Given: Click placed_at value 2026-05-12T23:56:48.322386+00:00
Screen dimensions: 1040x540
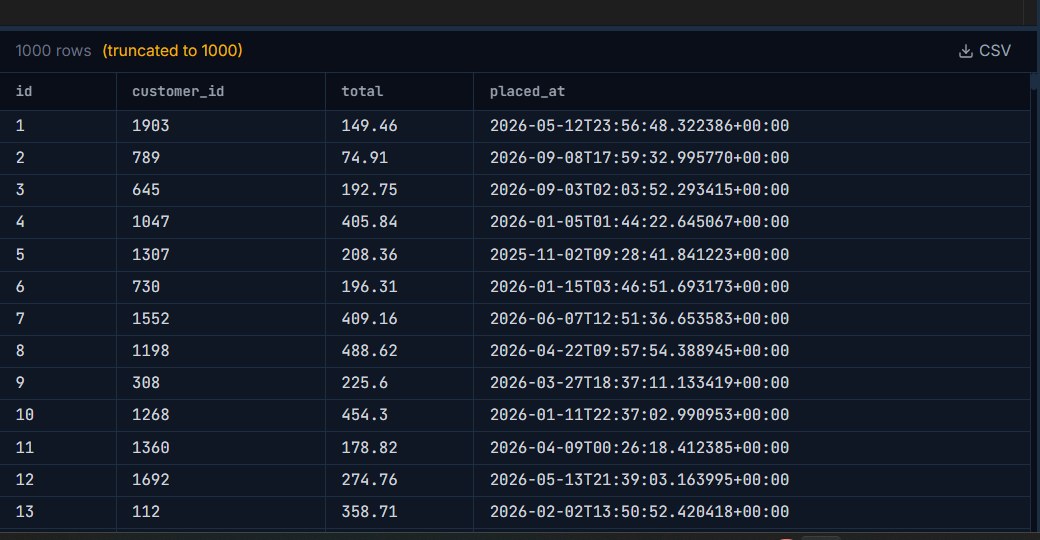Looking at the screenshot, I should 639,125.
